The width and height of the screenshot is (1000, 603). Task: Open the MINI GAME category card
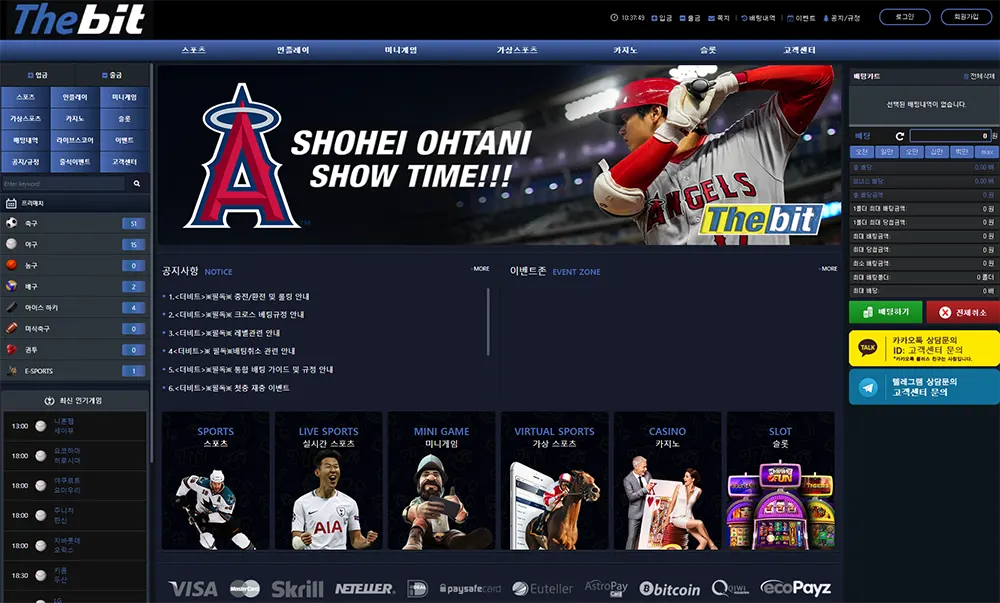[x=441, y=481]
